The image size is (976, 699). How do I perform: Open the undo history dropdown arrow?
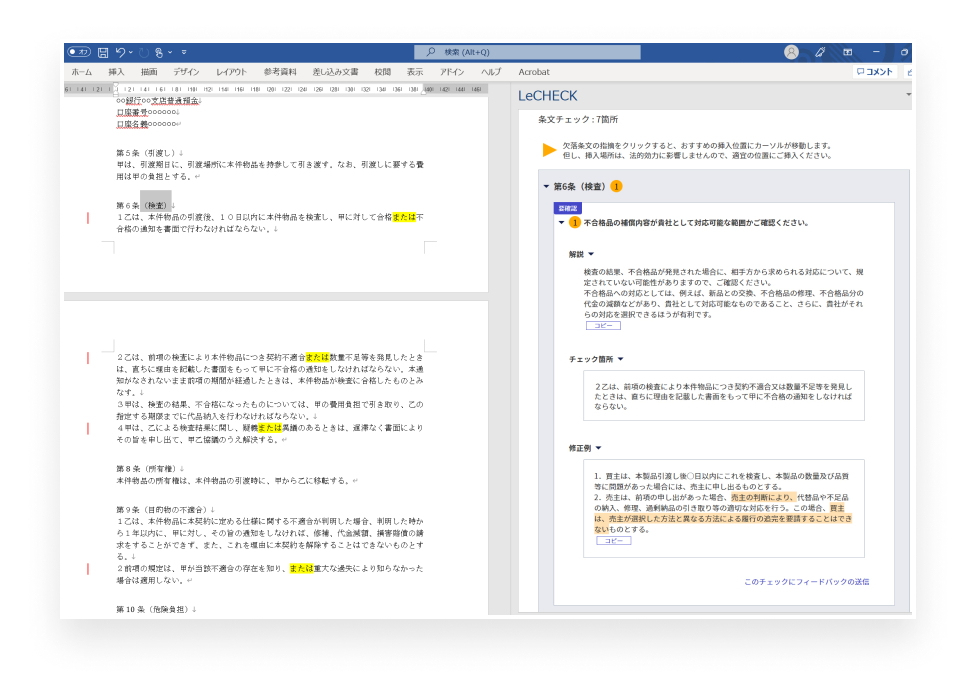131,52
